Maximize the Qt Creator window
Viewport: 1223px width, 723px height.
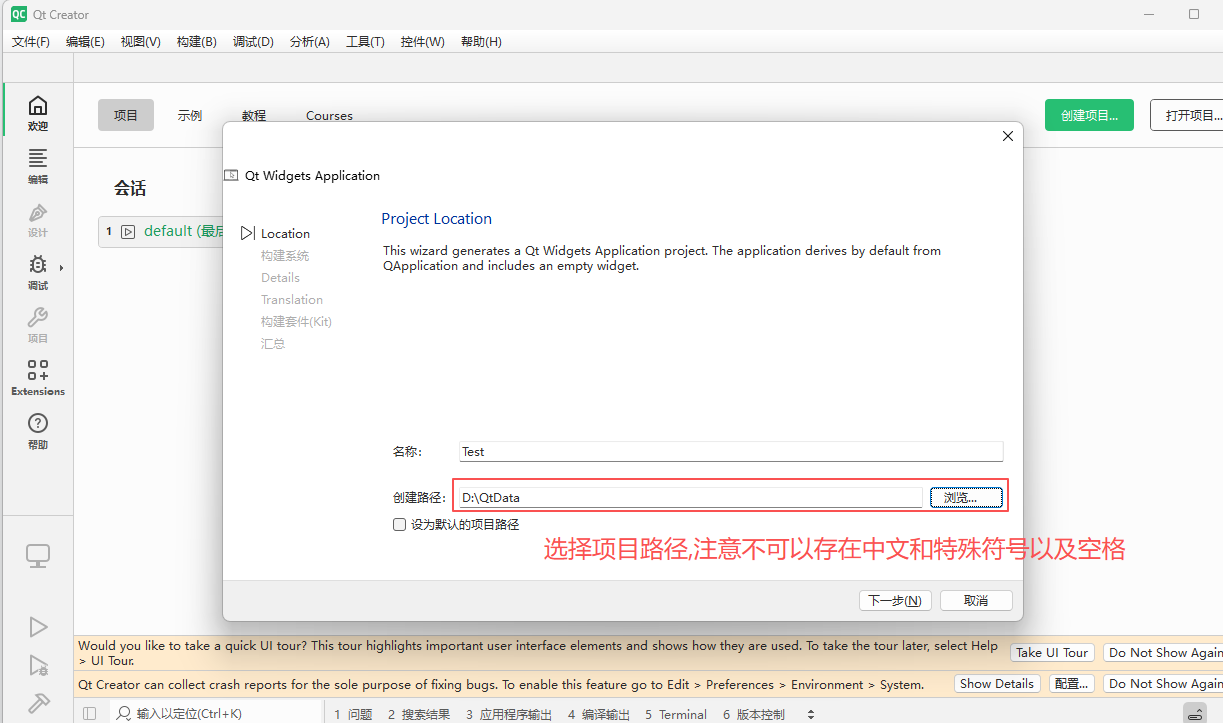1194,14
